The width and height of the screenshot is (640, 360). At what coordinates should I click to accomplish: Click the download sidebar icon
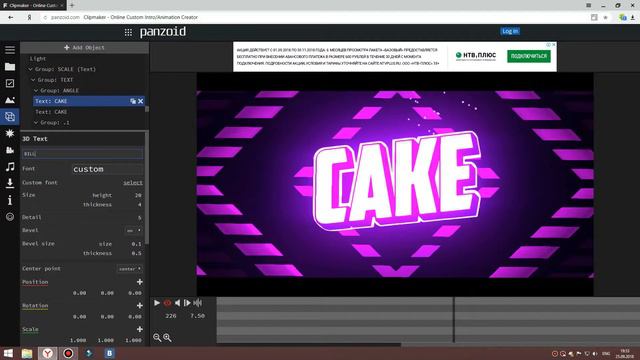[x=10, y=183]
